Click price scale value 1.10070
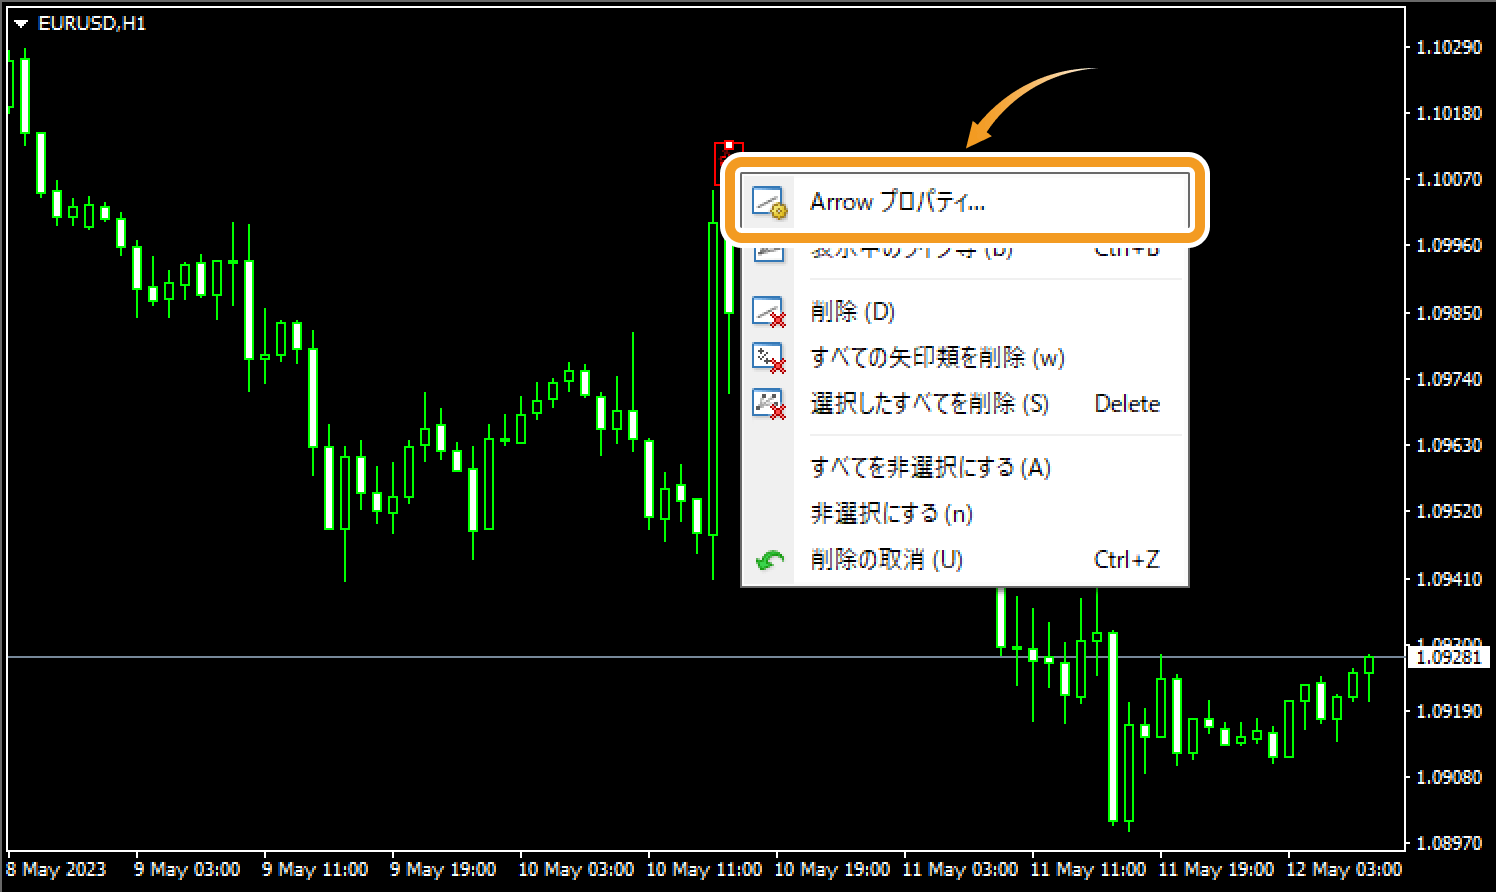The height and width of the screenshot is (892, 1496). point(1449,179)
